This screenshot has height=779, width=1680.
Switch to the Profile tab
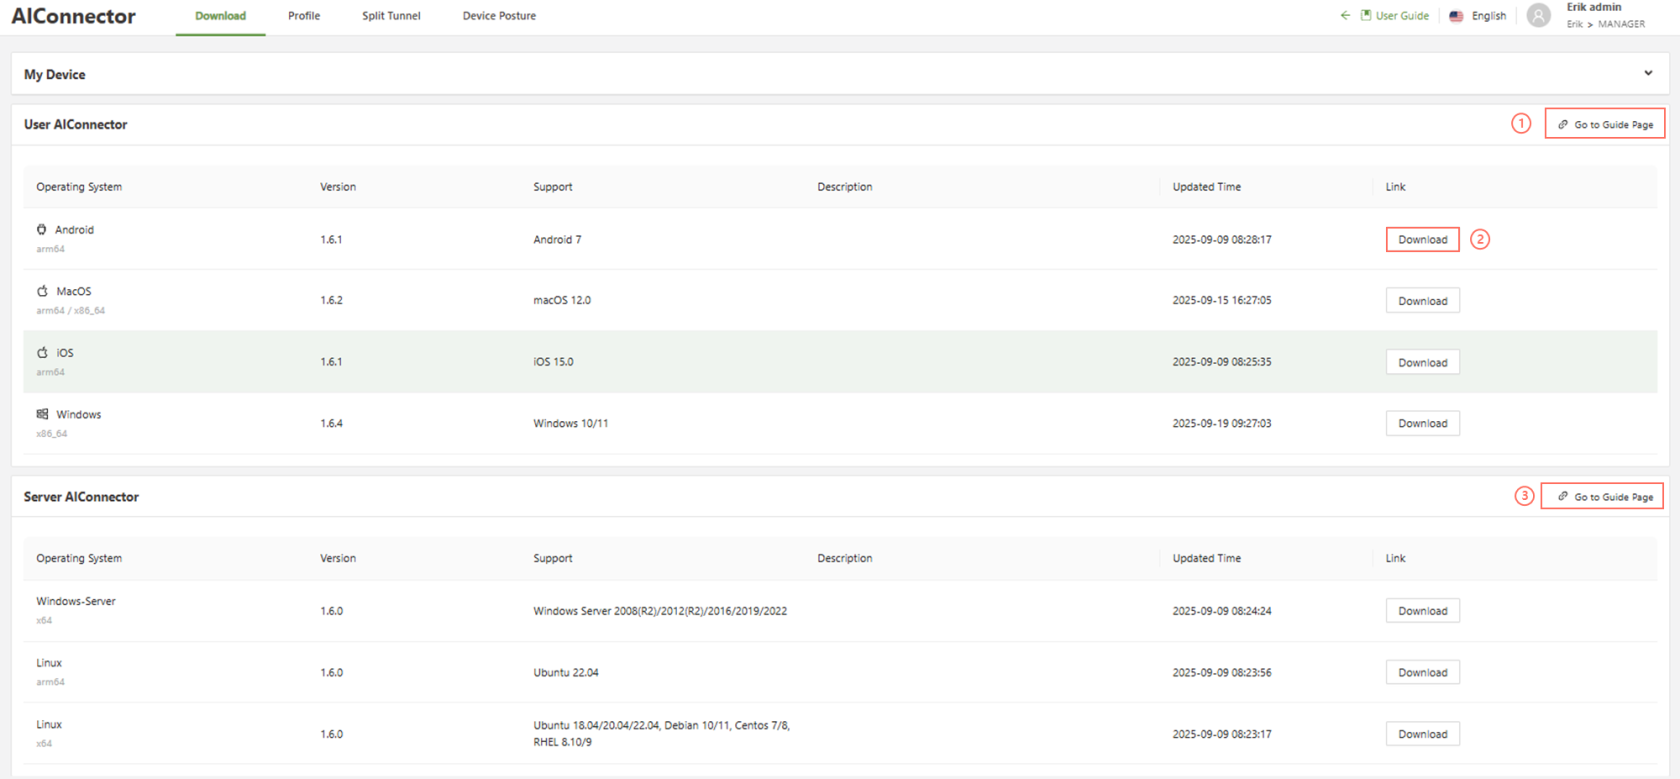point(304,16)
